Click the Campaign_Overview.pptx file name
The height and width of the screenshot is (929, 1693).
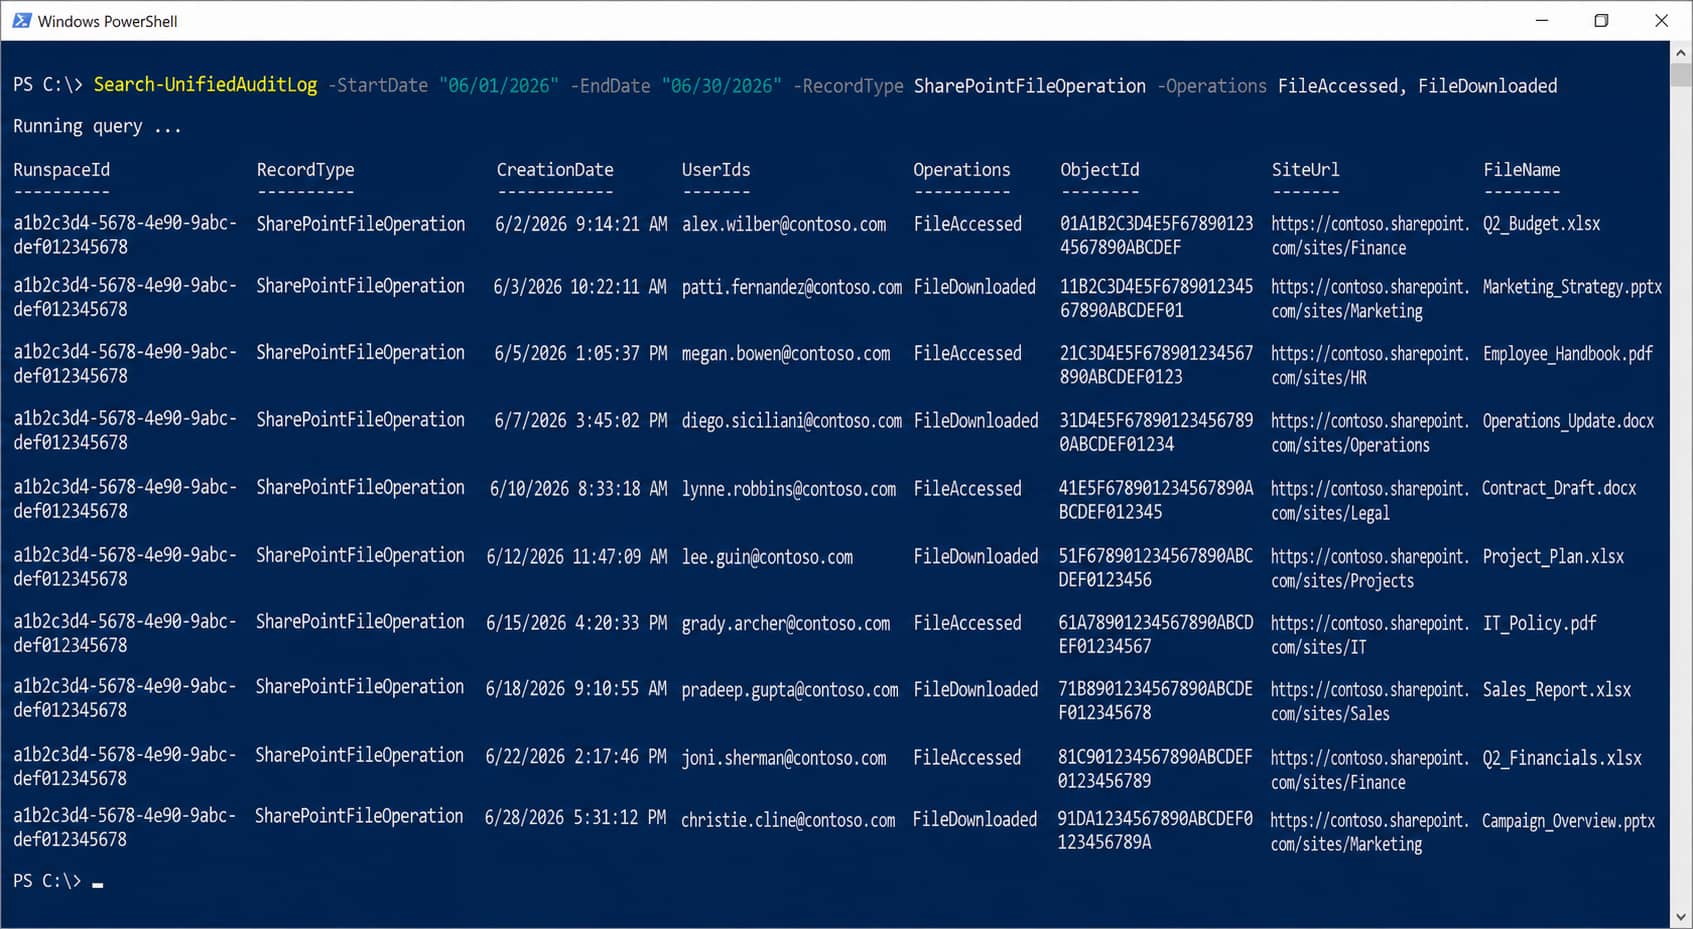(x=1568, y=821)
